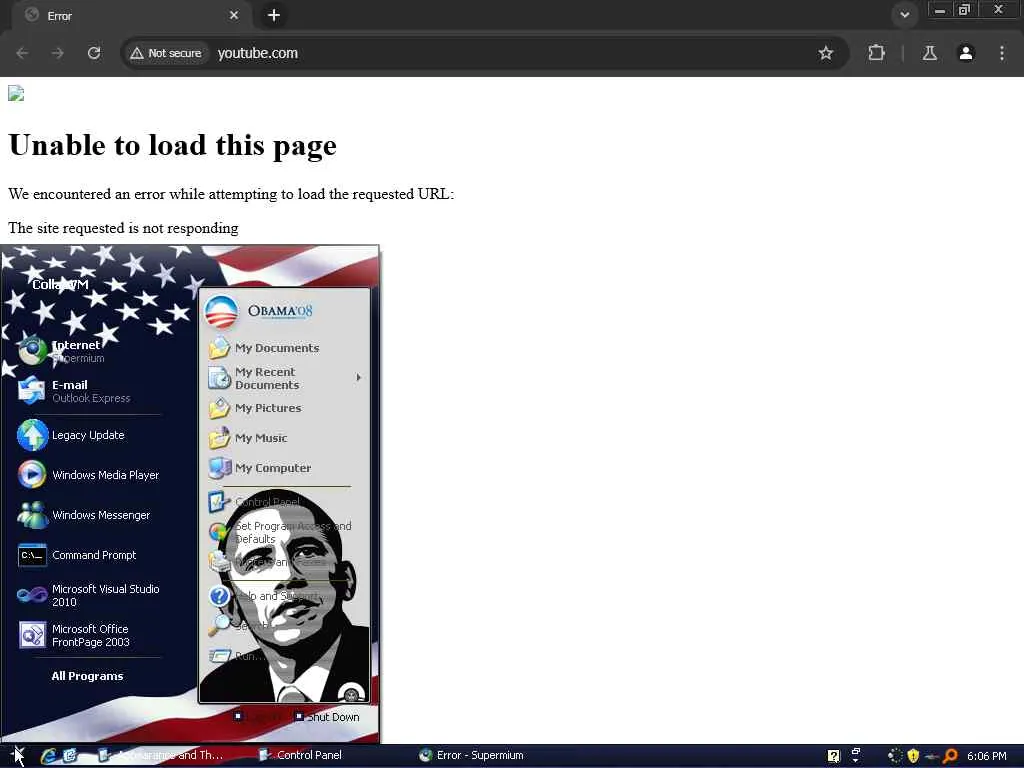The image size is (1024, 768).
Task: Open the Extensions puzzle icon
Action: [x=876, y=53]
